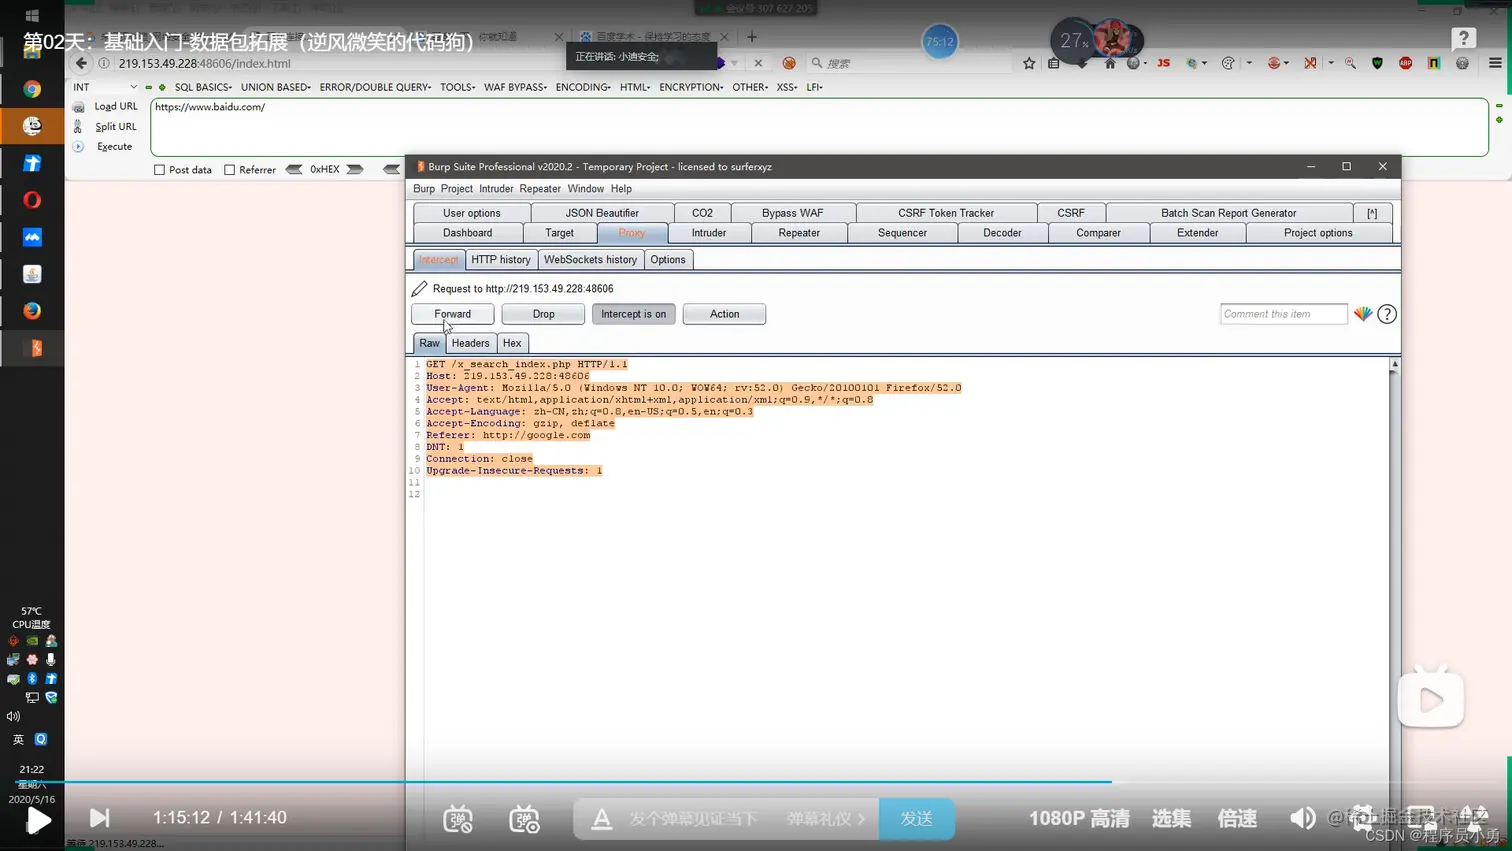The width and height of the screenshot is (1512, 851).
Task: Expand the ERROR/DOUBLE QUERY dropdown
Action: pyautogui.click(x=375, y=87)
